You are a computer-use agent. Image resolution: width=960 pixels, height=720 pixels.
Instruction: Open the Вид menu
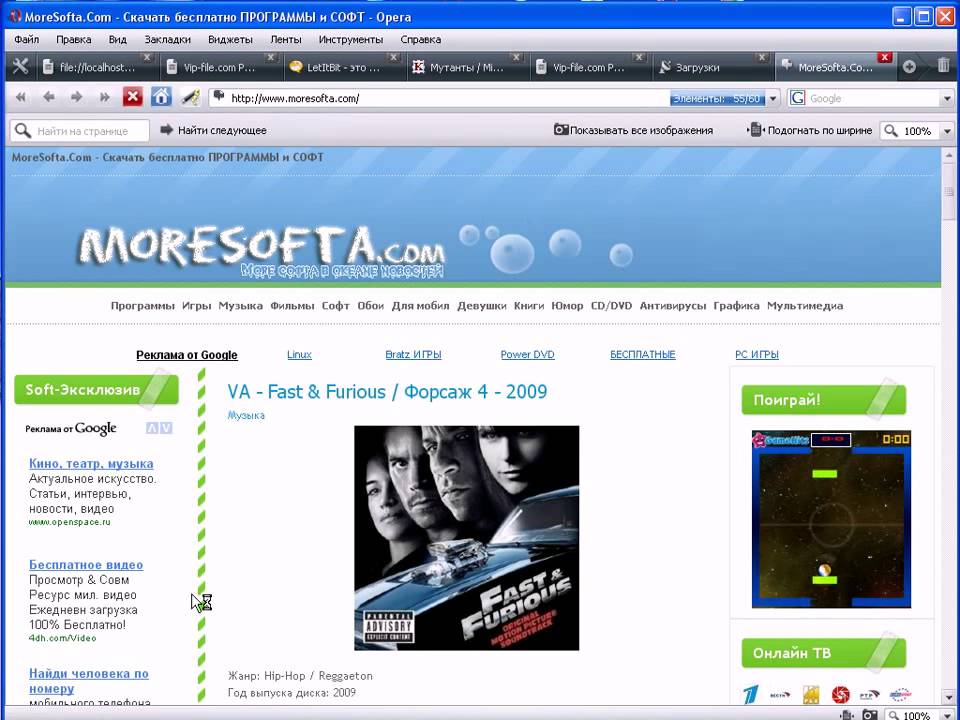118,39
